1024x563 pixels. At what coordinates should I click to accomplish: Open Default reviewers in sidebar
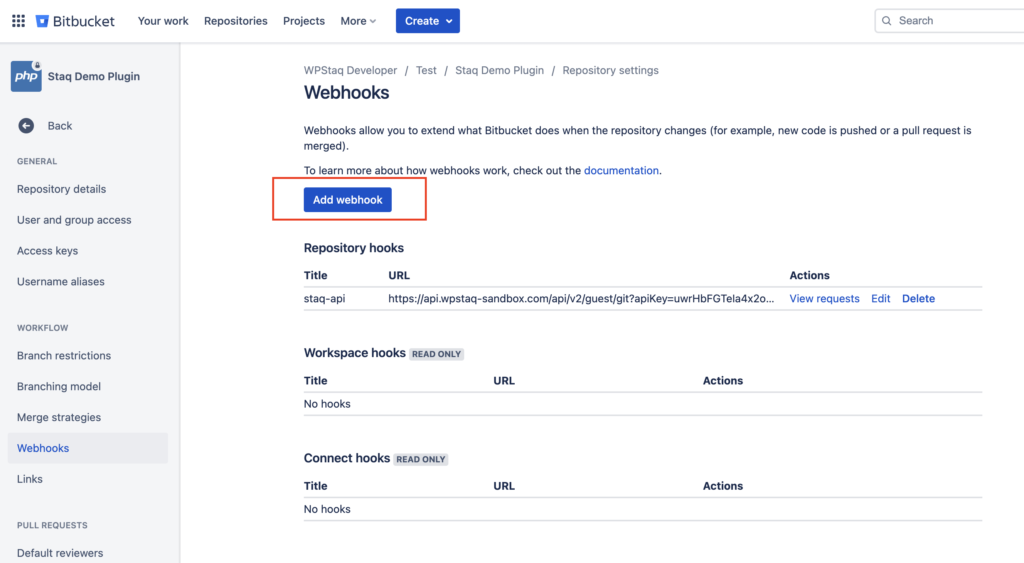pos(60,553)
